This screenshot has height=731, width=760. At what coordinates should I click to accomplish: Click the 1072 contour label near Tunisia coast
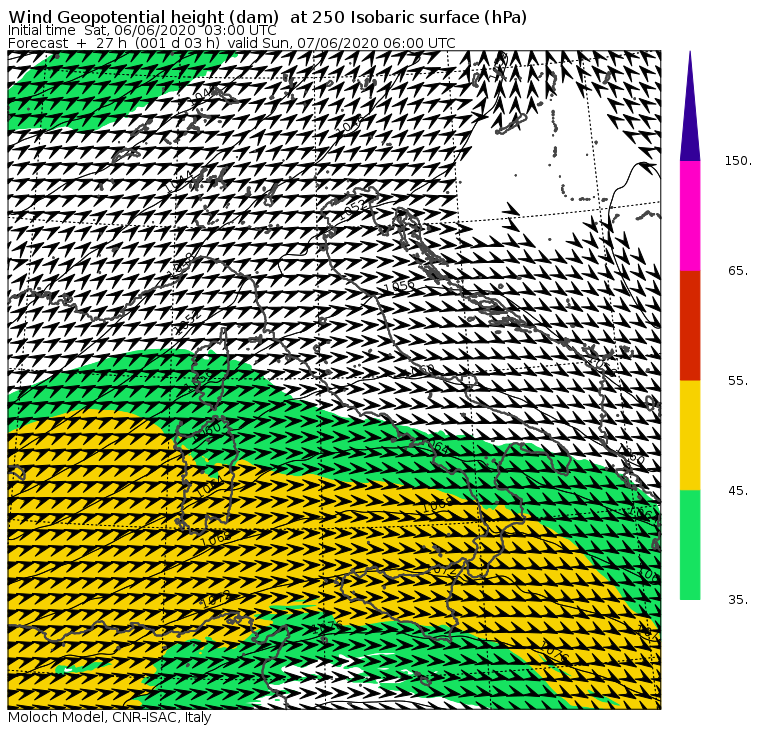click(x=215, y=600)
